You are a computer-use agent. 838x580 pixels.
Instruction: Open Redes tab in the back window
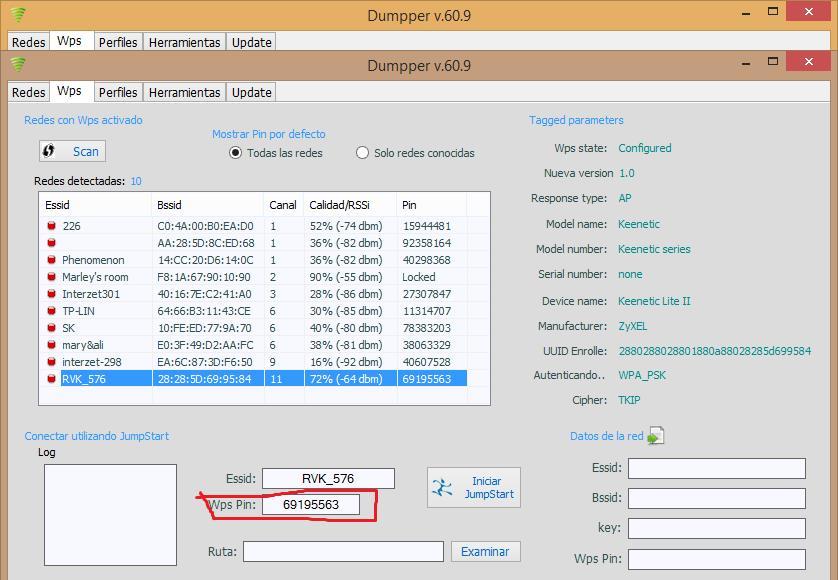click(x=28, y=42)
